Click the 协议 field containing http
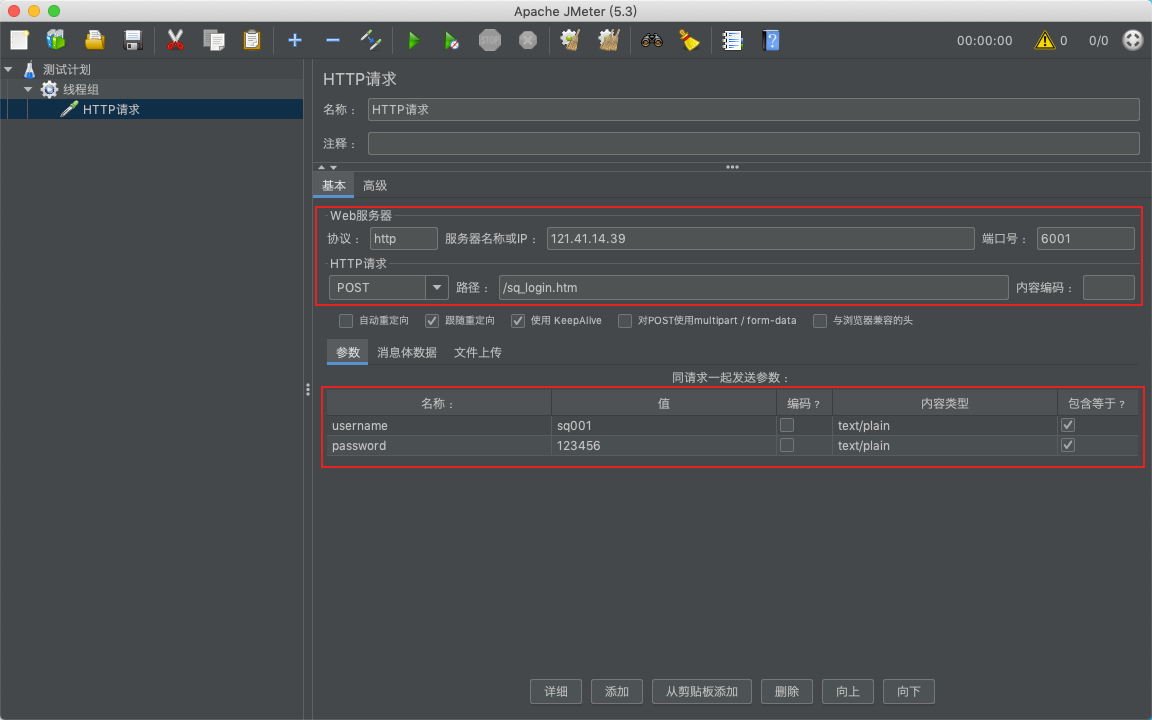Image resolution: width=1152 pixels, height=720 pixels. [403, 238]
